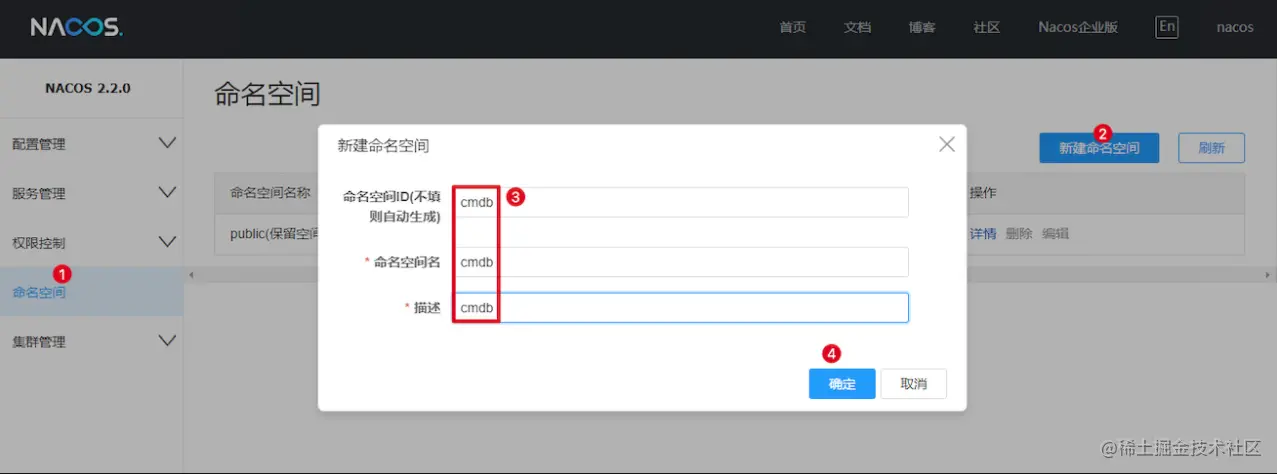This screenshot has width=1277, height=474.
Task: Click the 编辑 link for public namespace
Action: 1055,233
